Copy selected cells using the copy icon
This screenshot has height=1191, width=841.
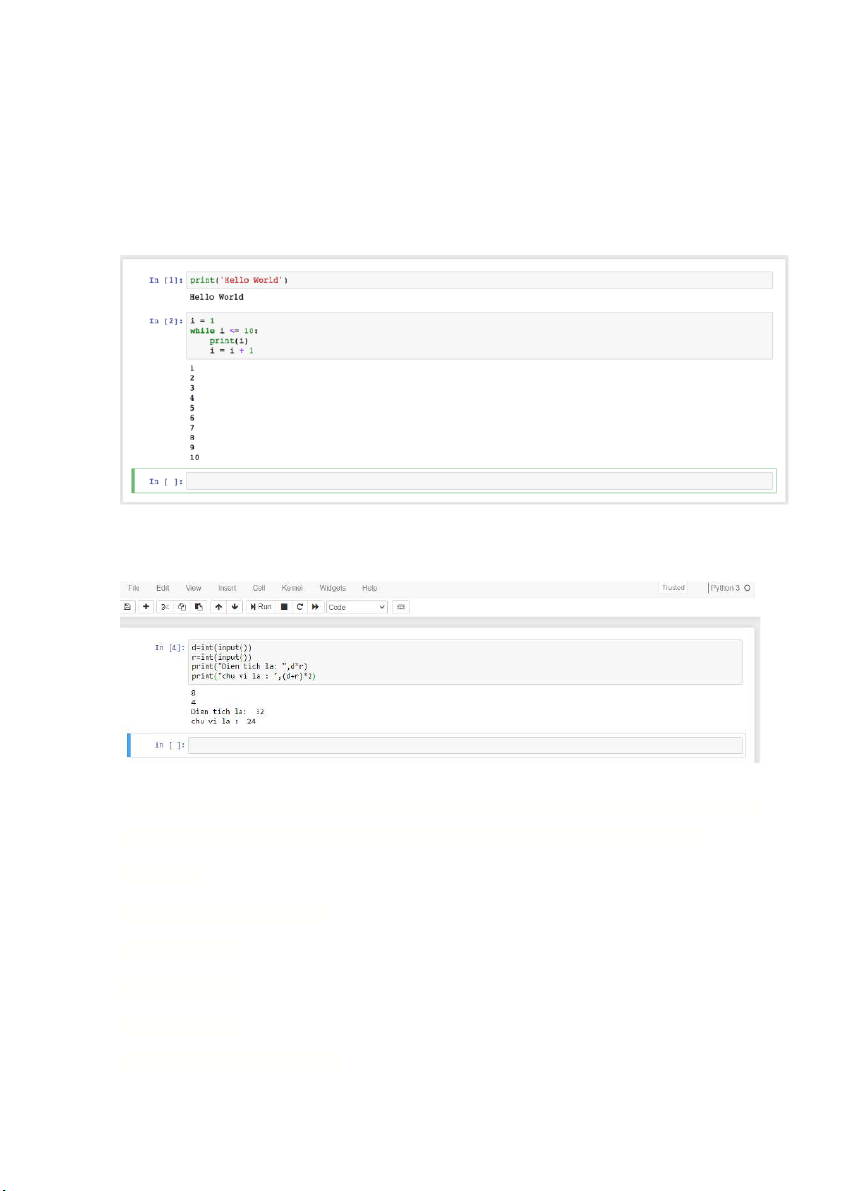click(182, 607)
